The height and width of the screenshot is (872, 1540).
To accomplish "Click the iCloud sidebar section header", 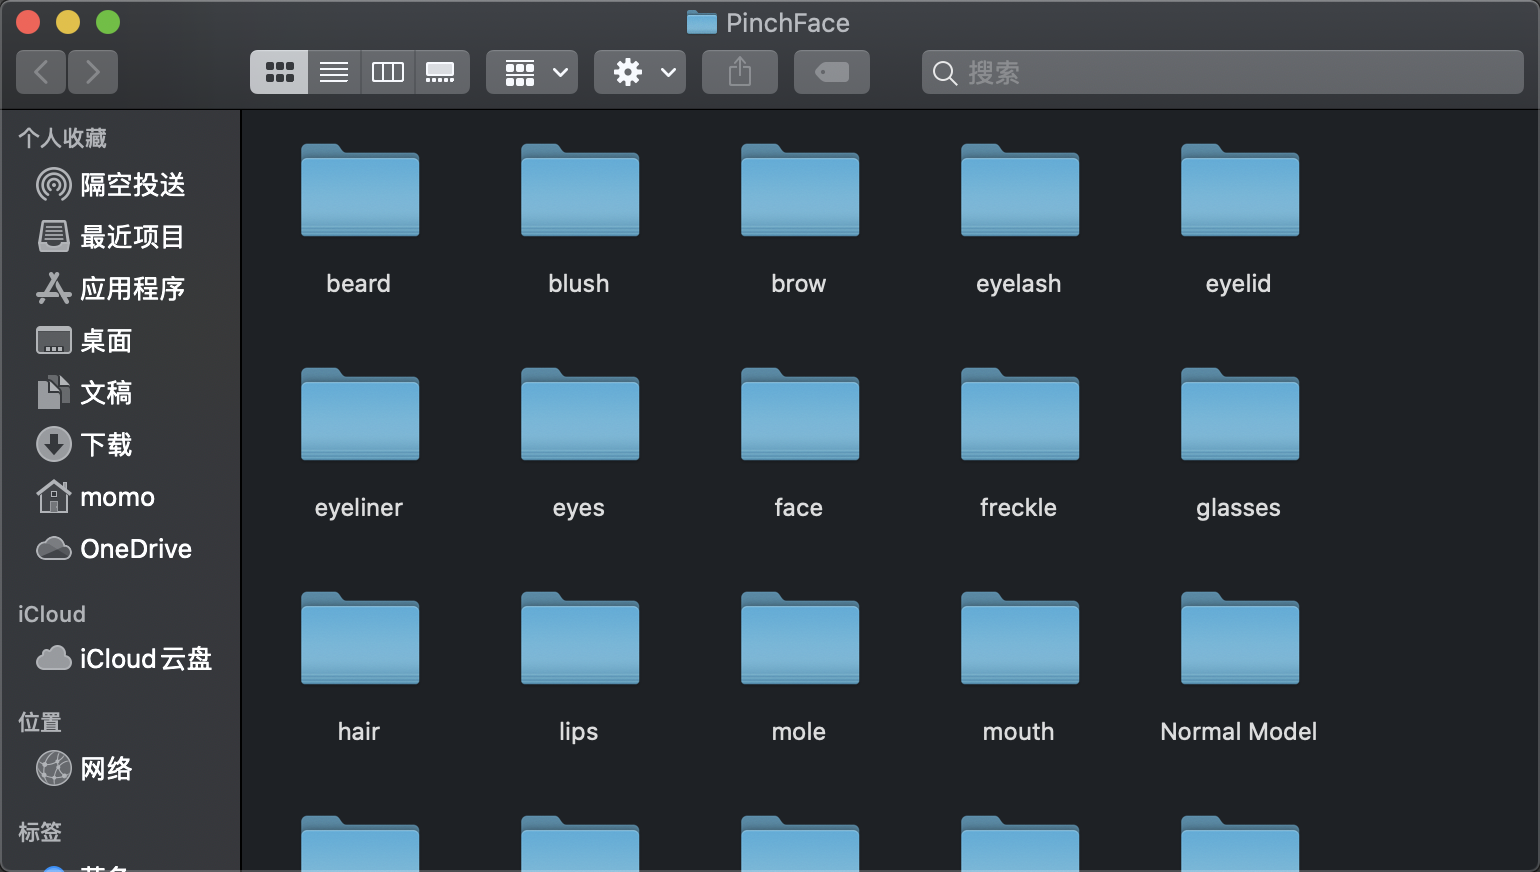I will [52, 614].
